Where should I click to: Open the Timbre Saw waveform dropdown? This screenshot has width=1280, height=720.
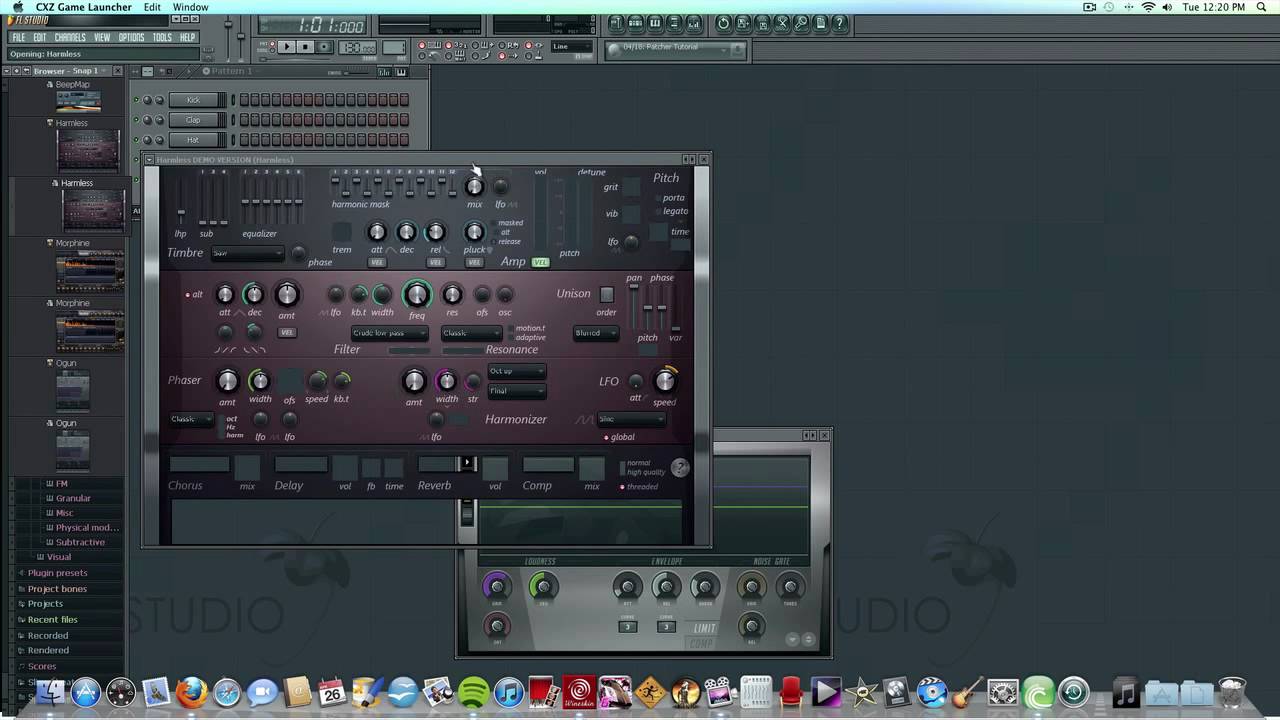point(247,253)
